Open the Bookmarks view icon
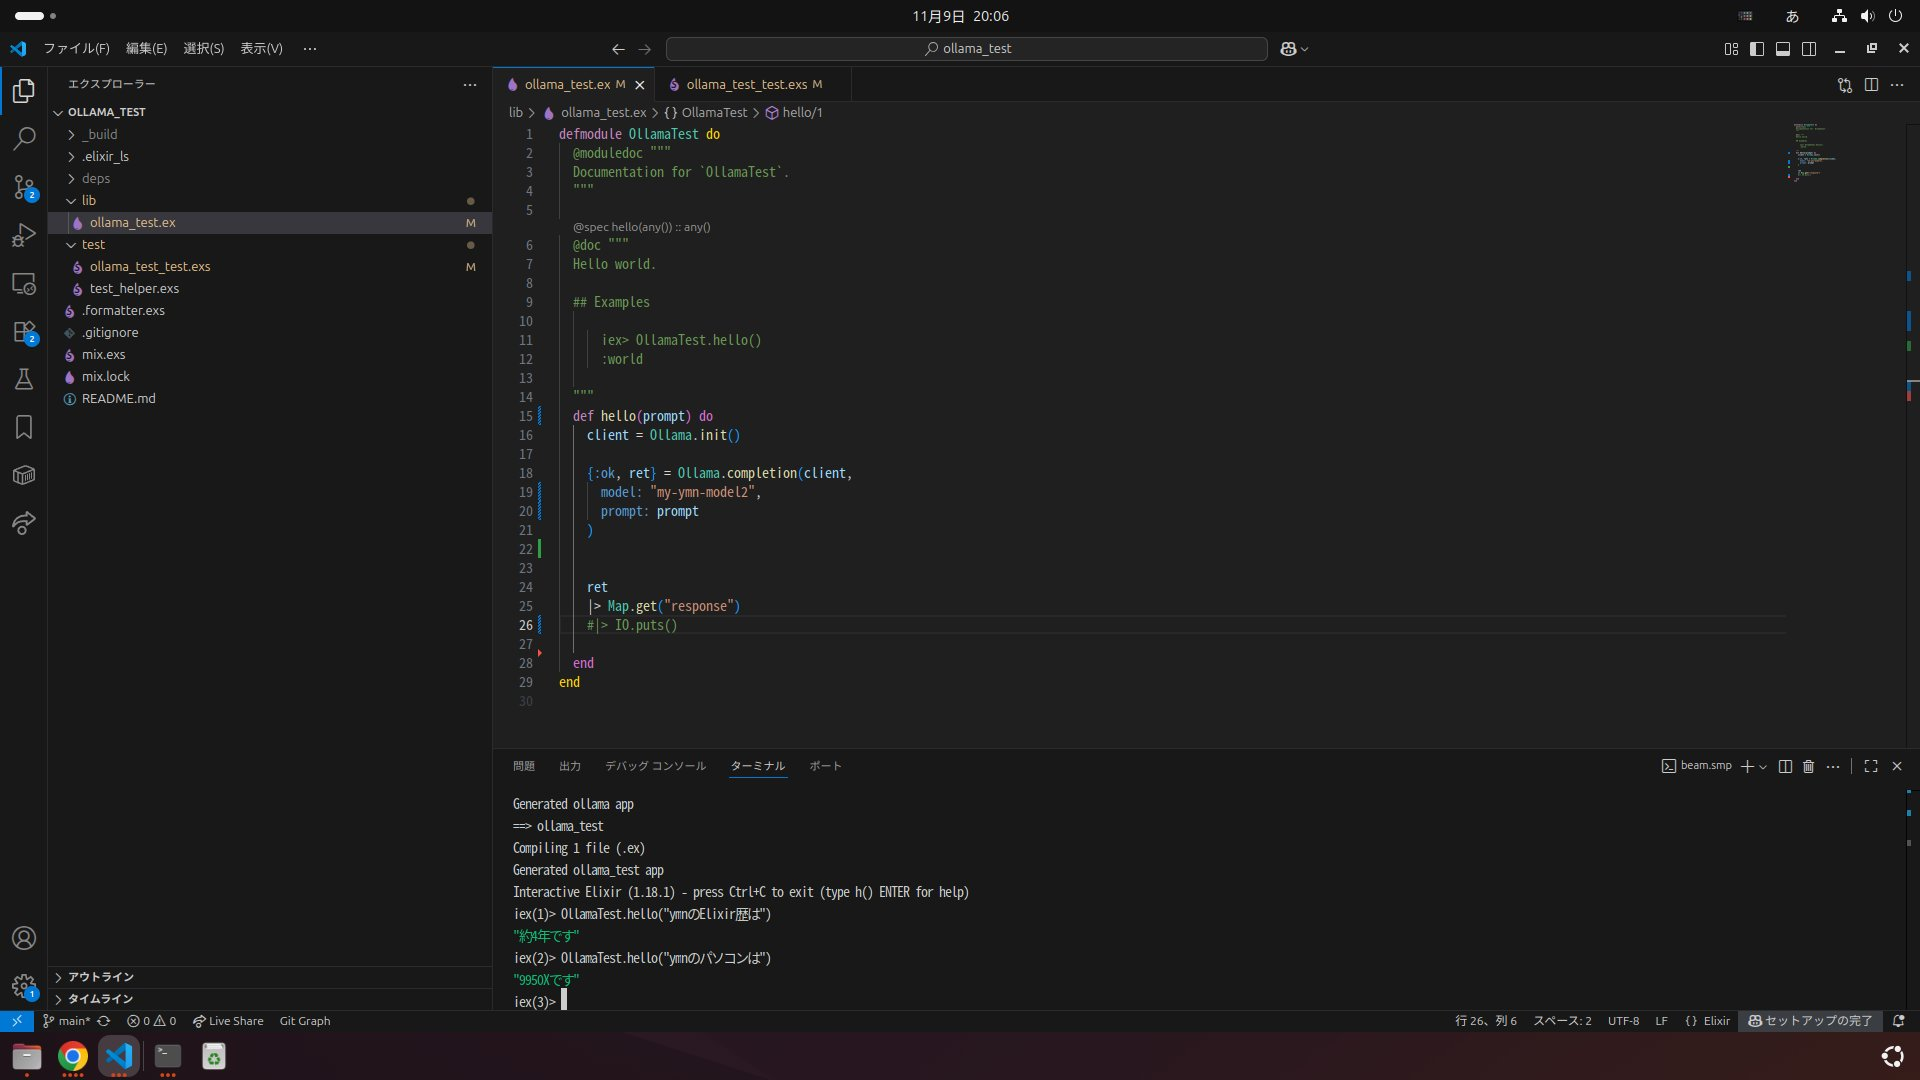This screenshot has width=1920, height=1080. (24, 427)
